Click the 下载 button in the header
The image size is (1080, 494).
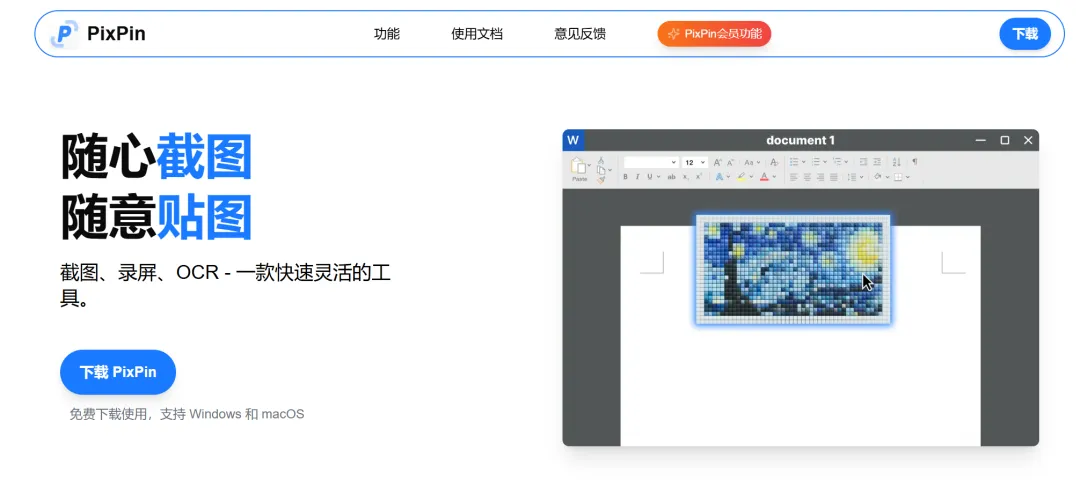click(x=1025, y=34)
